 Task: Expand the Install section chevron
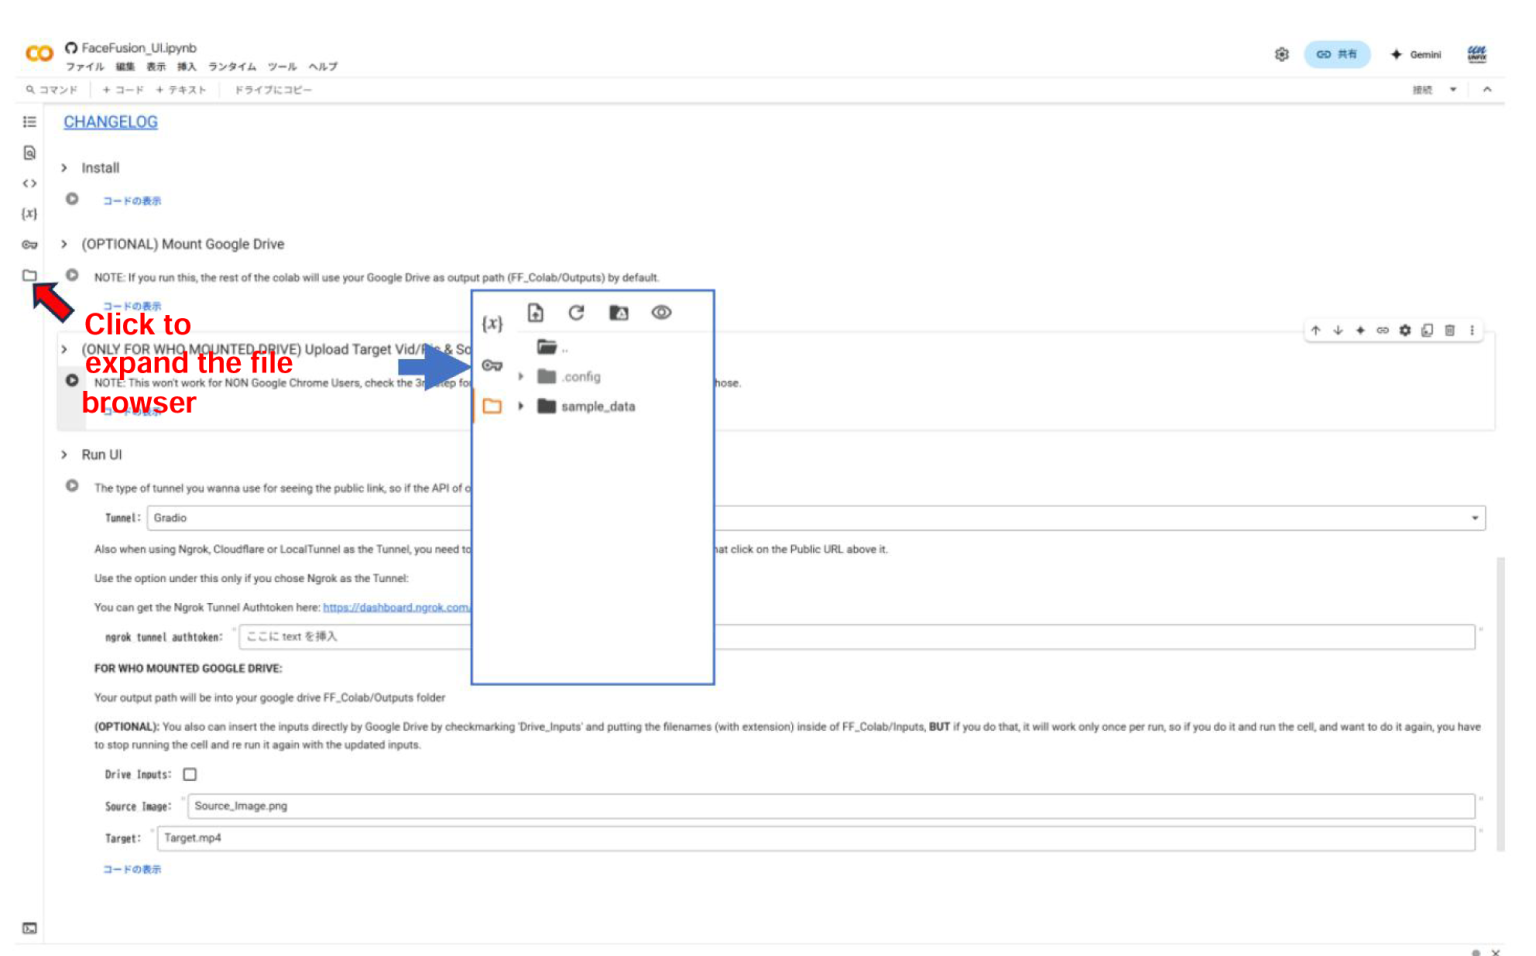[x=64, y=168]
